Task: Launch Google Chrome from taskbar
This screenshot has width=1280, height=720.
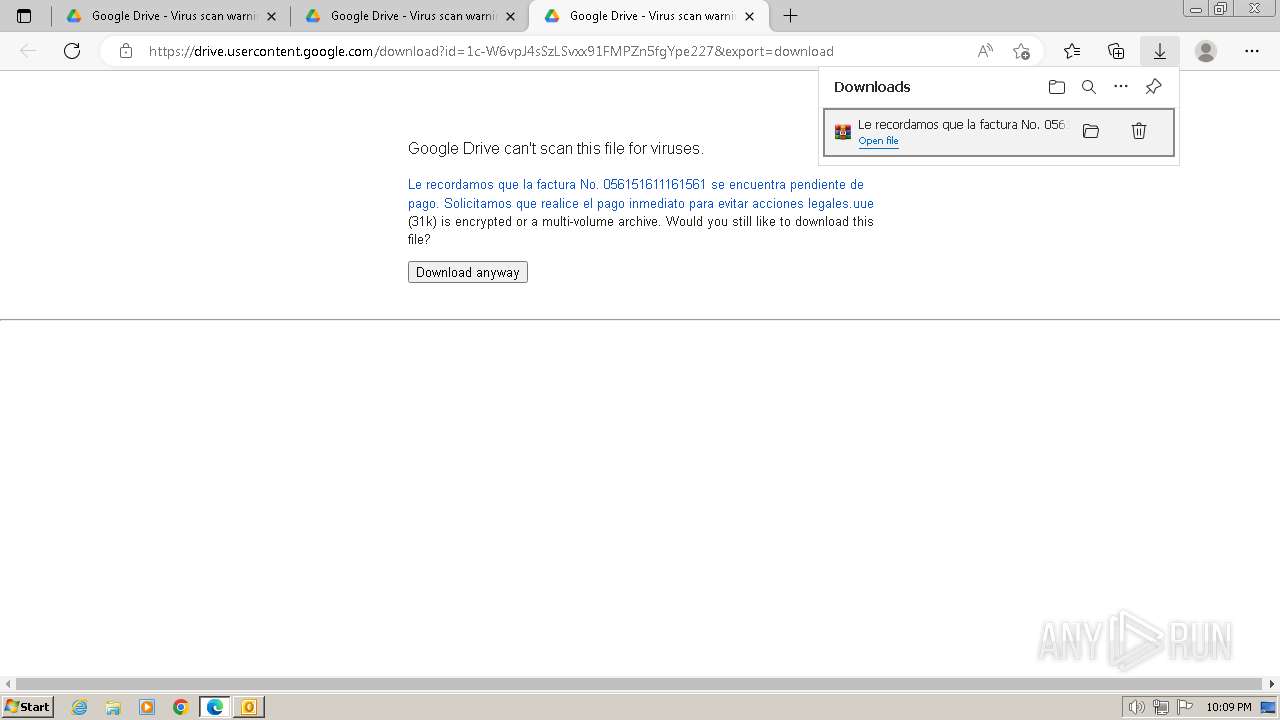Action: [181, 707]
